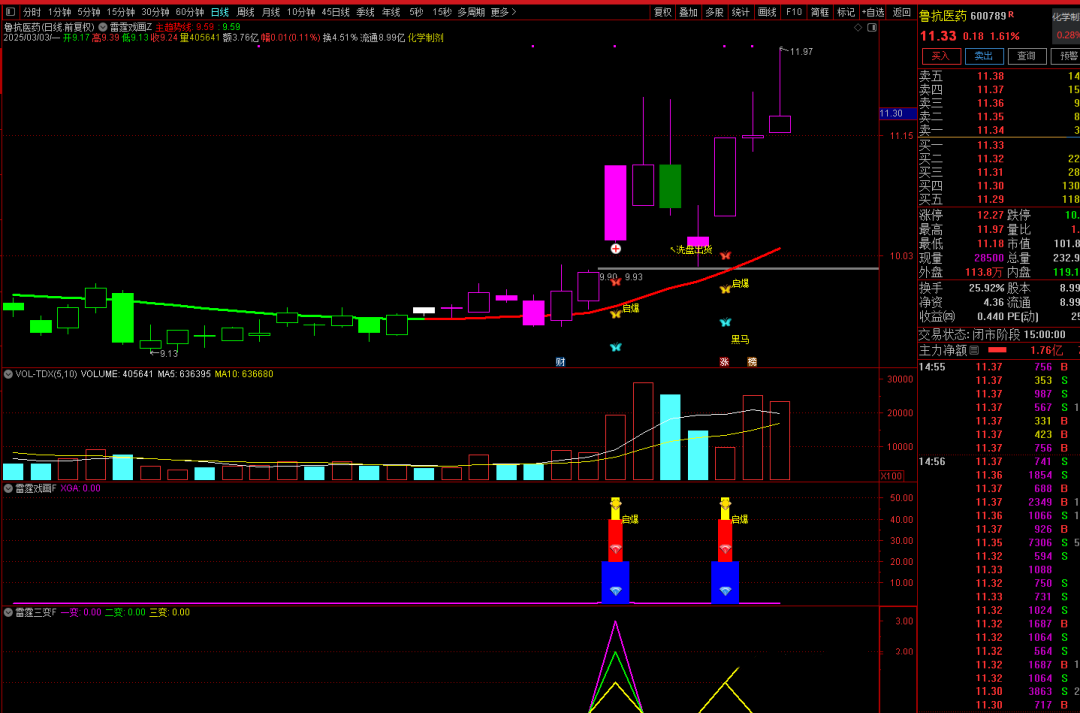Open the 雷霆戏画Z main indicator dropdown
The height and width of the screenshot is (713, 1080).
click(104, 27)
